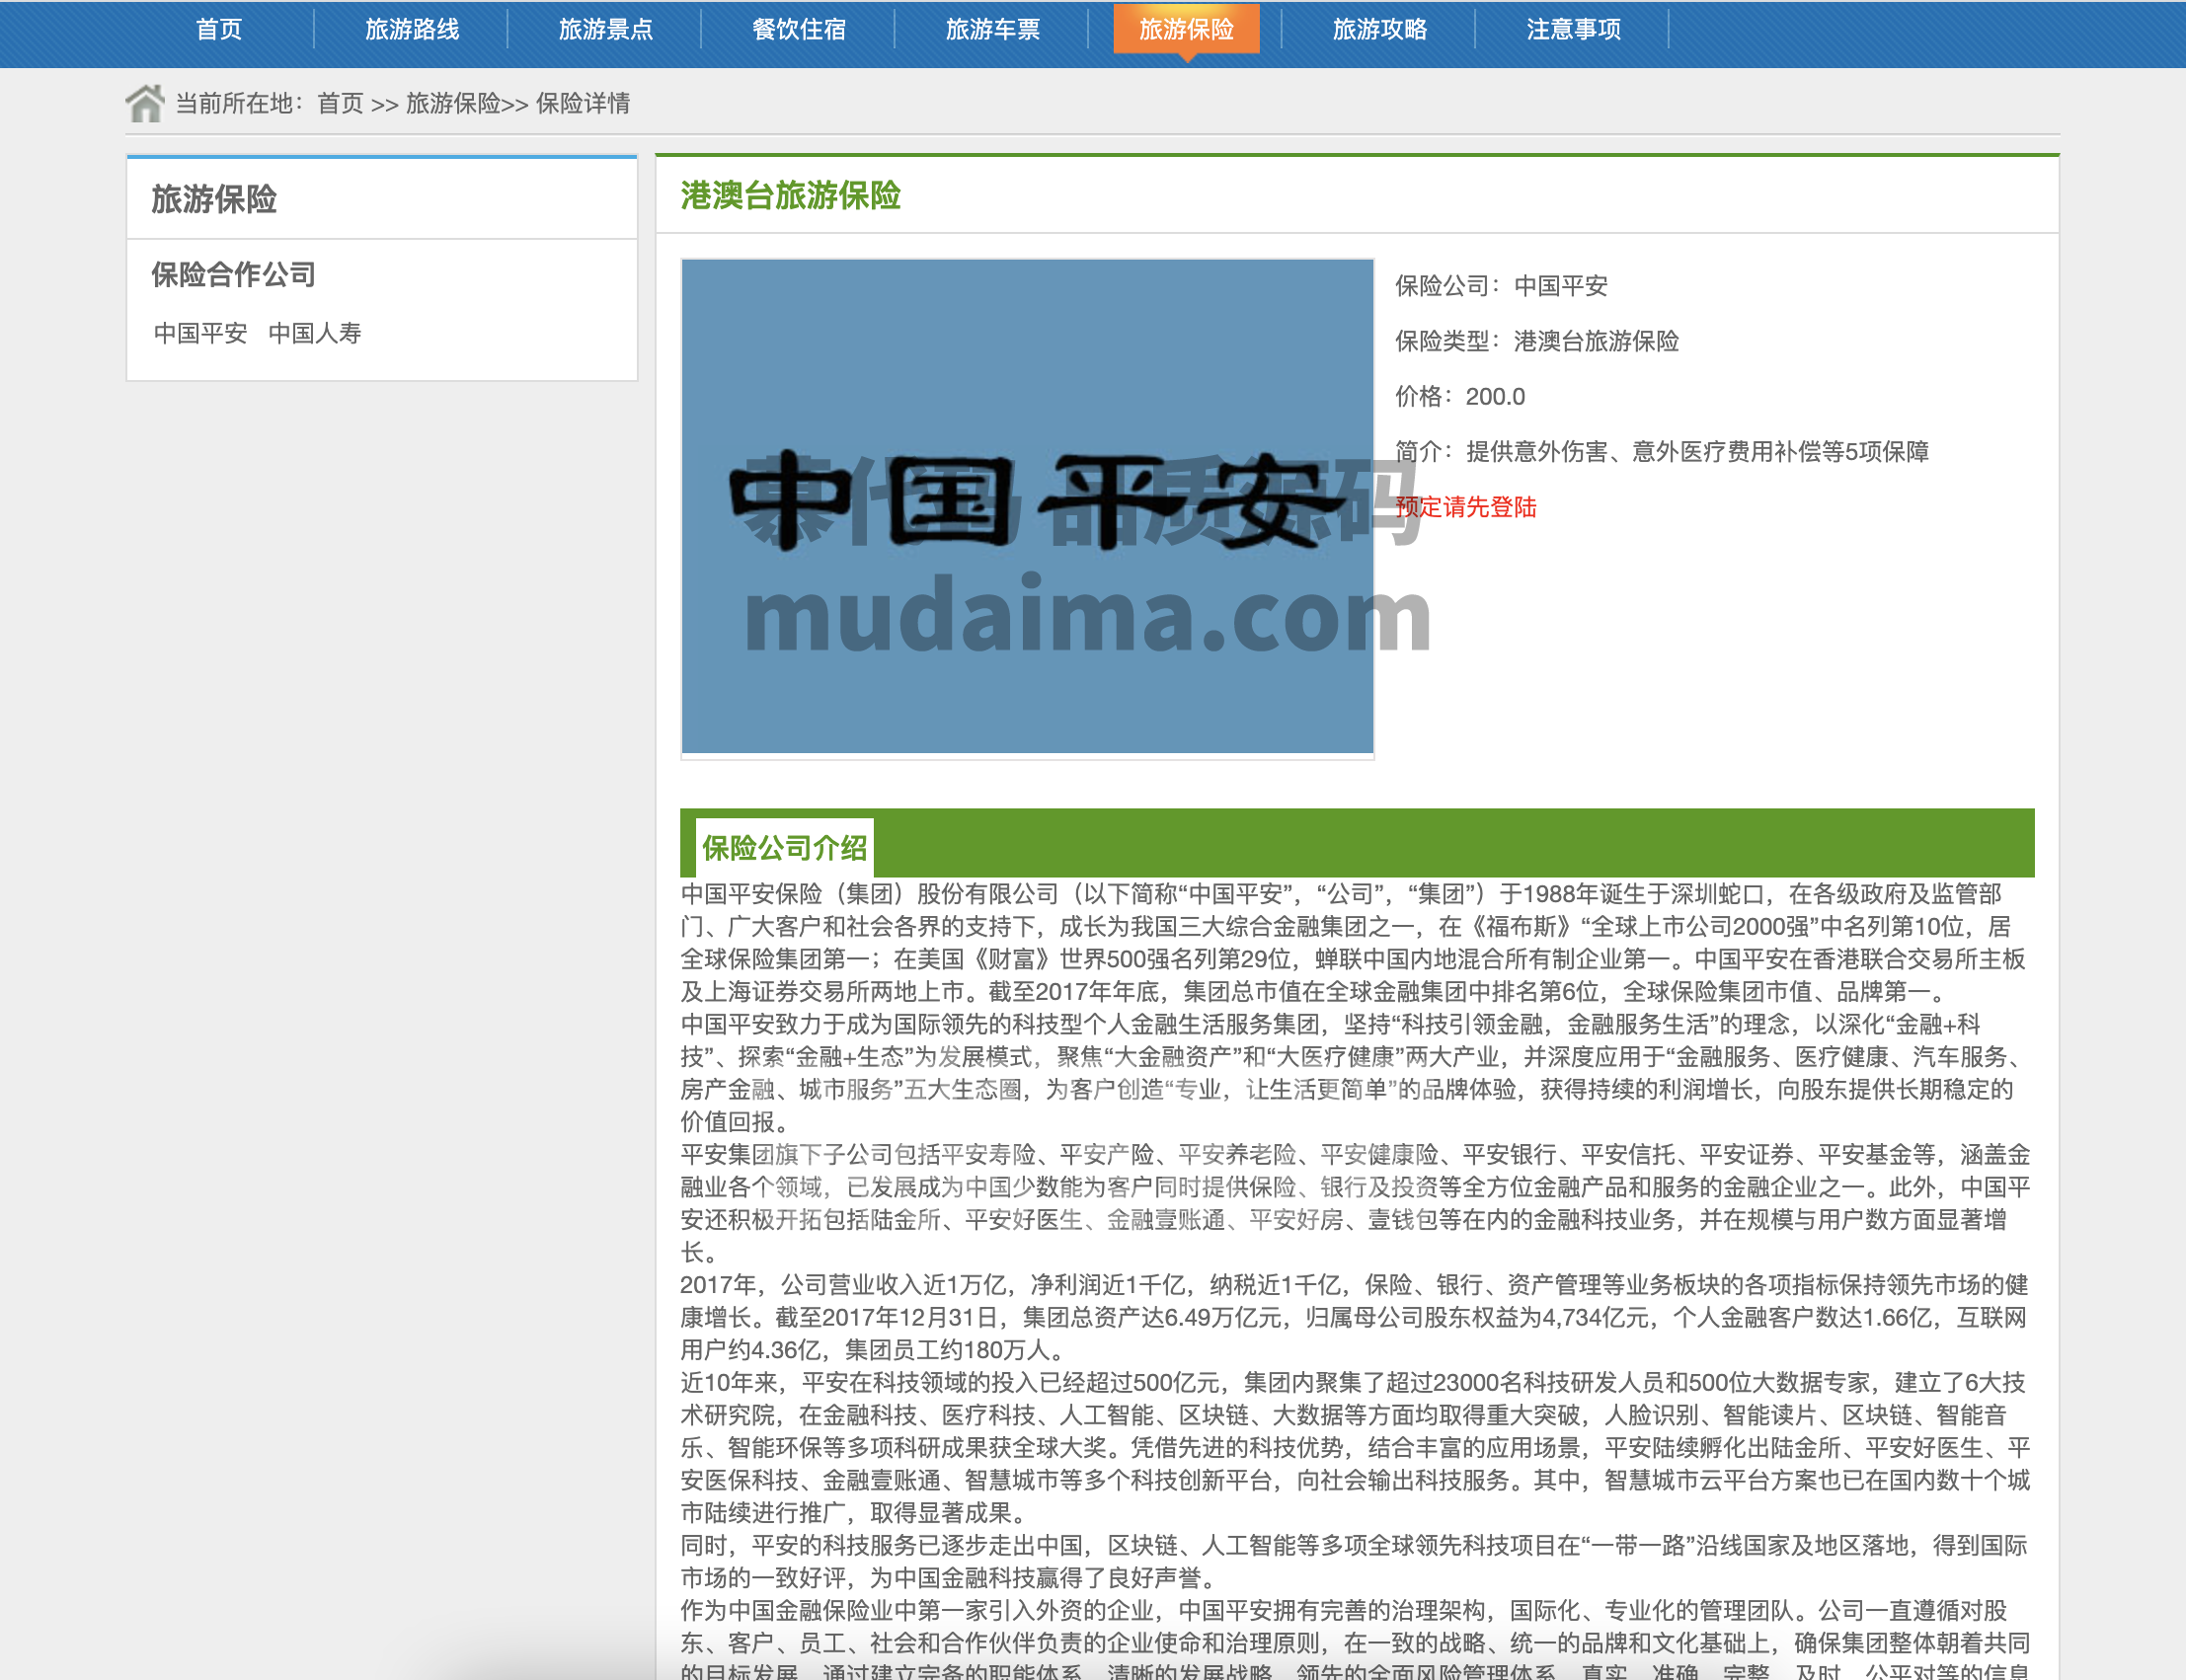Open the 首页 navigation tab

(x=219, y=29)
